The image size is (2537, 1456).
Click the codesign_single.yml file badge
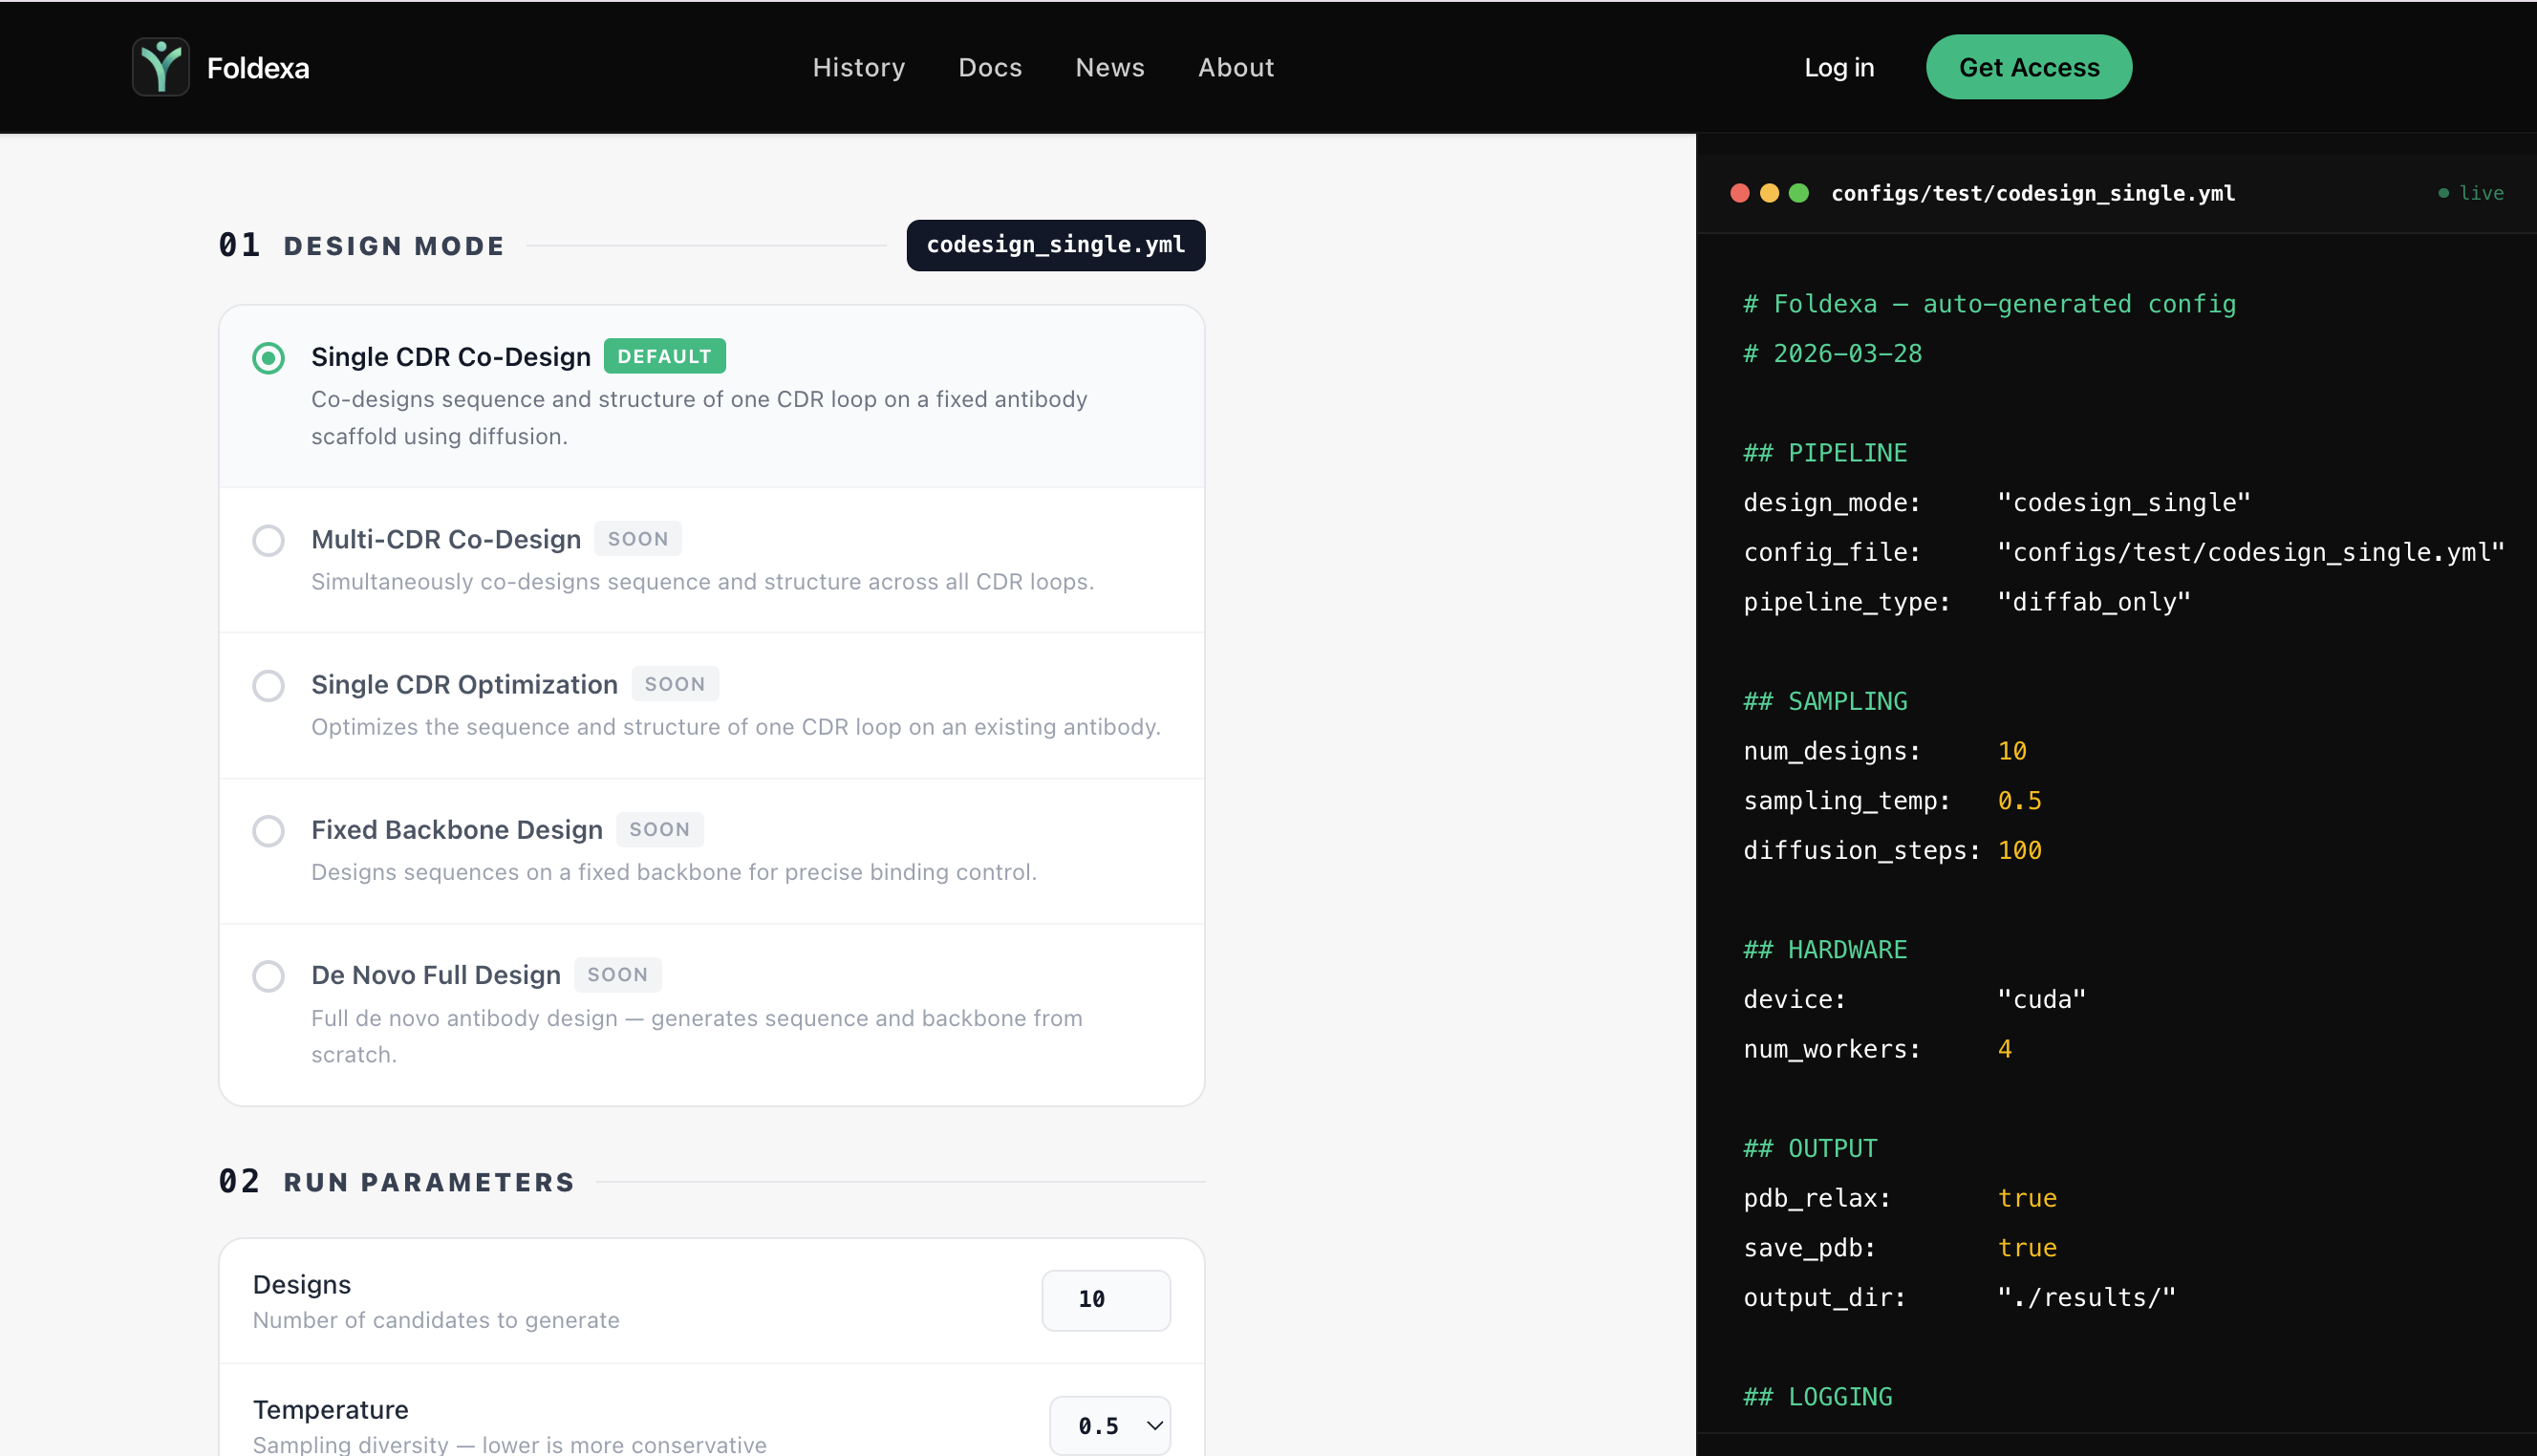tap(1055, 245)
